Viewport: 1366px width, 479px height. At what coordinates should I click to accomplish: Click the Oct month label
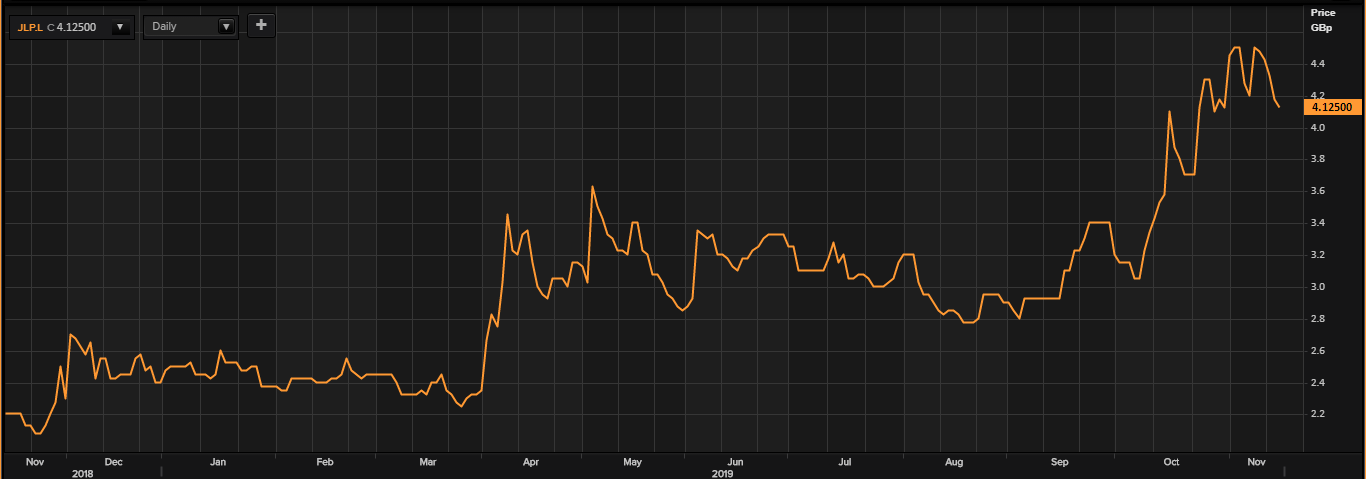[x=1172, y=463]
